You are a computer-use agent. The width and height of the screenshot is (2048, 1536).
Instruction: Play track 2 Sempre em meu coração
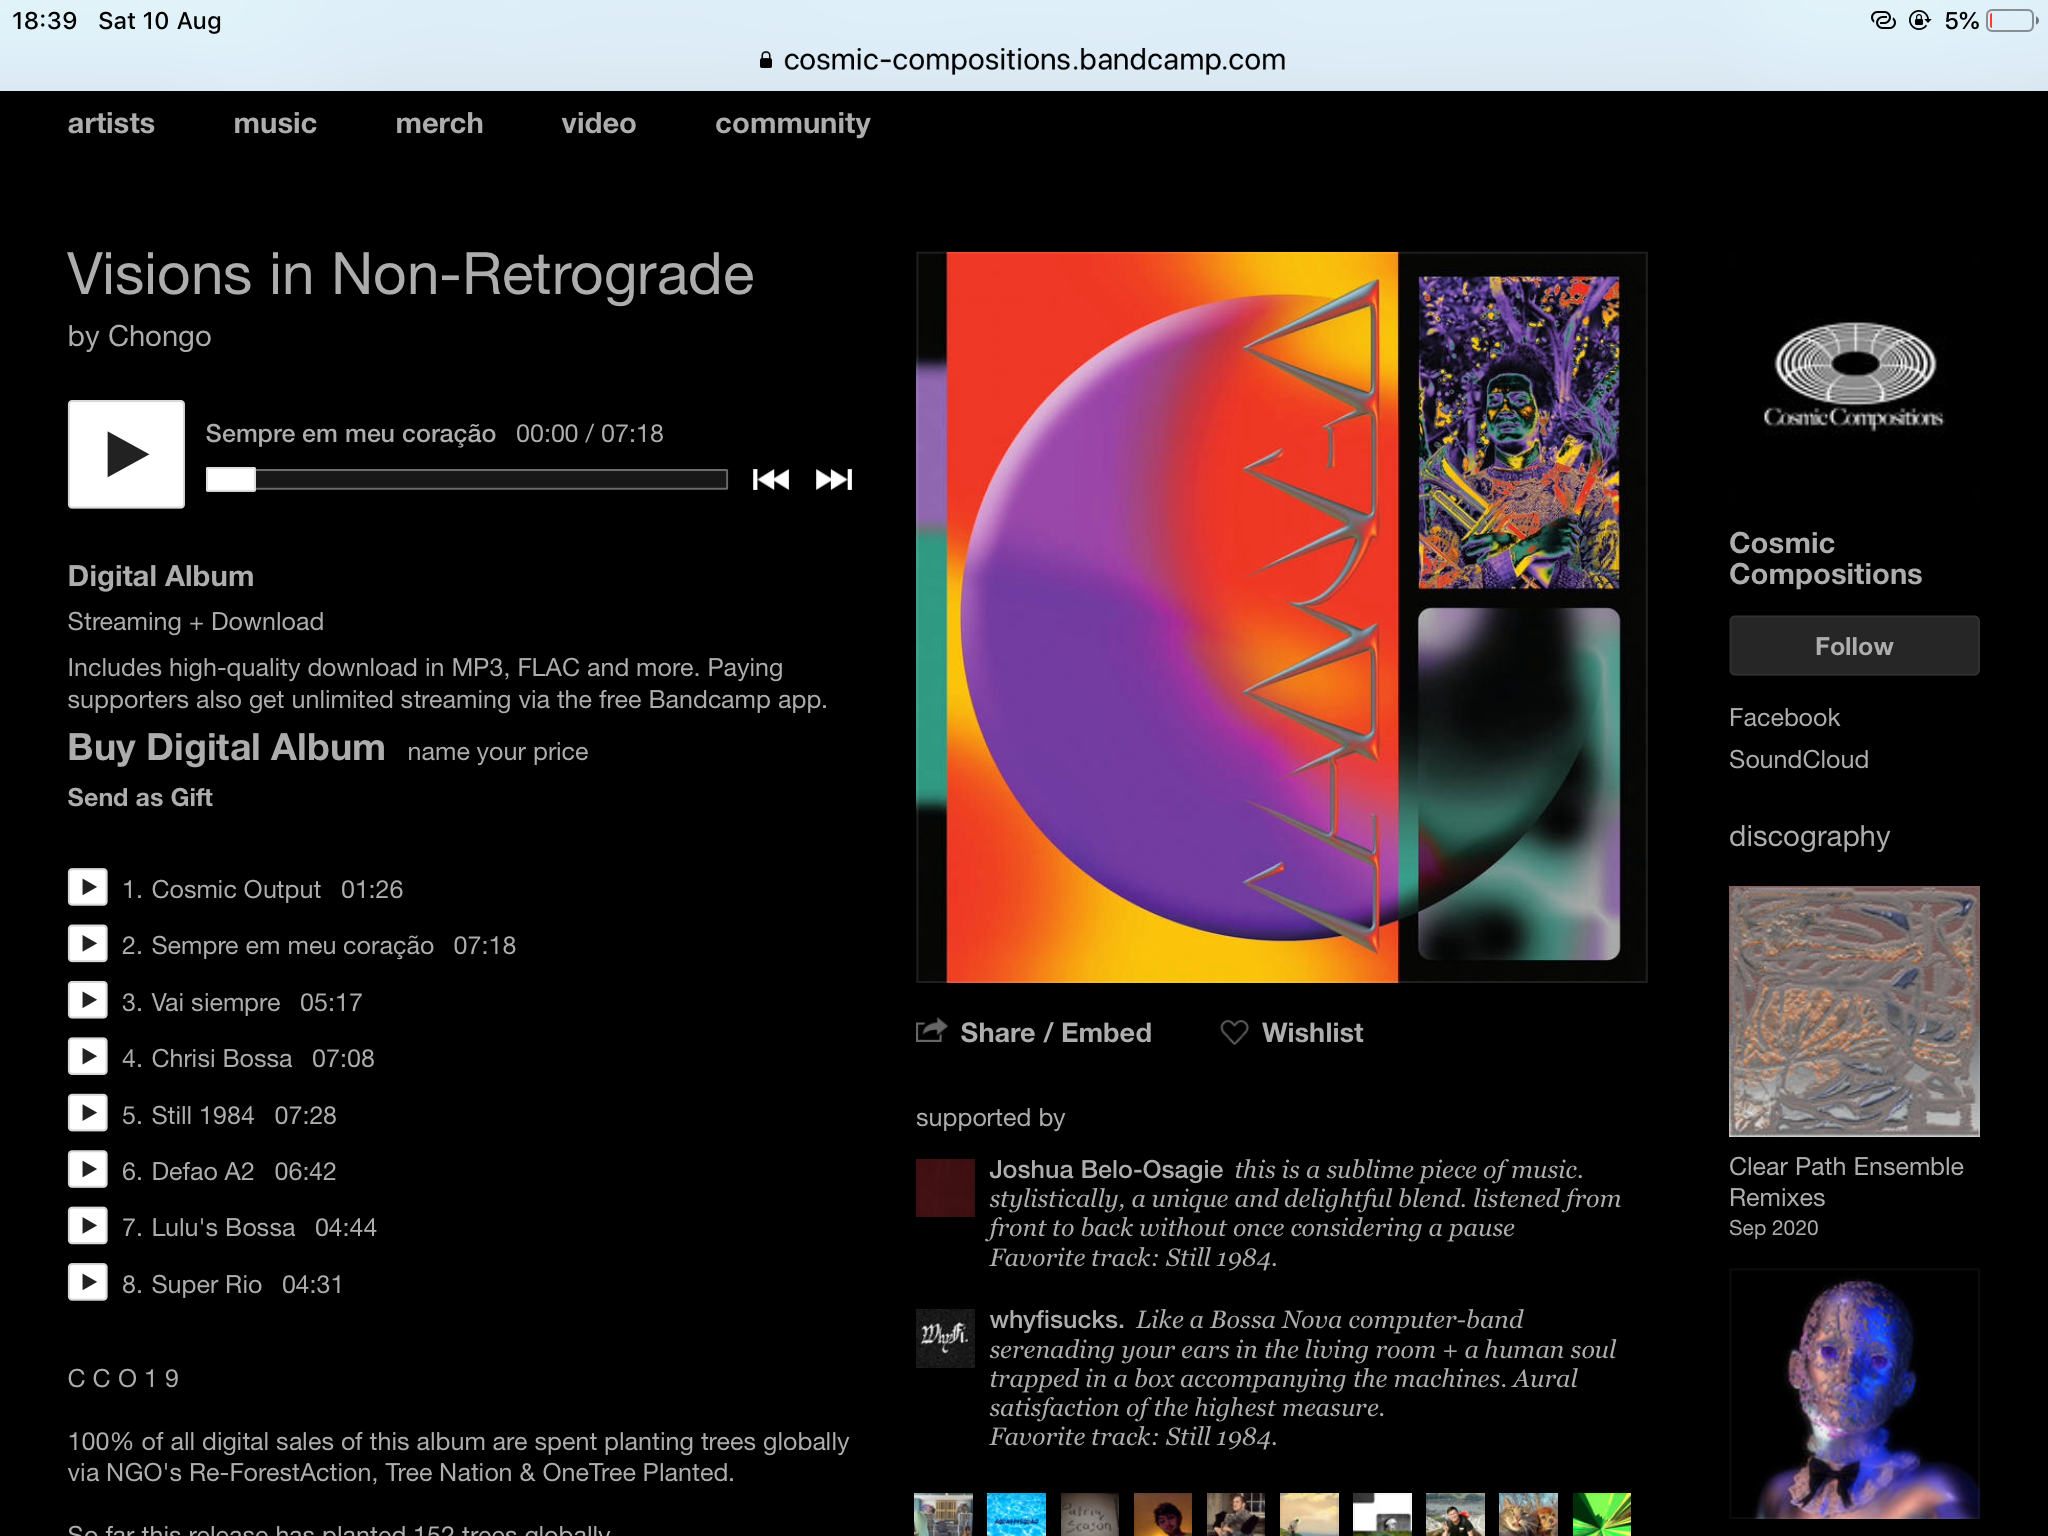point(88,943)
